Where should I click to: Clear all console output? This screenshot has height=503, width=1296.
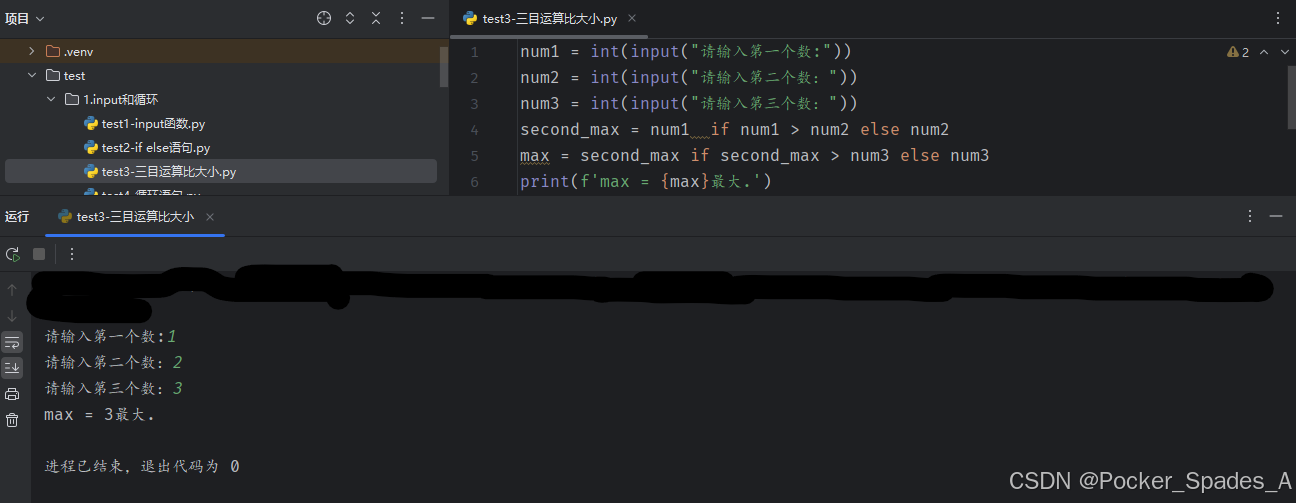point(12,420)
